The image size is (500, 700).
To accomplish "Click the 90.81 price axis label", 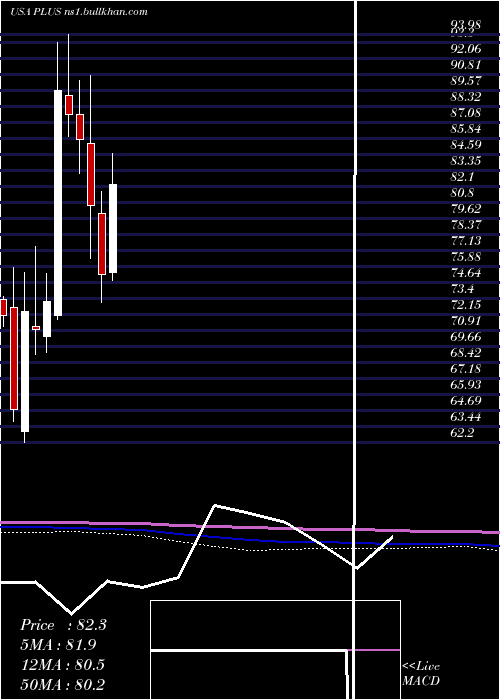I will click(x=466, y=64).
